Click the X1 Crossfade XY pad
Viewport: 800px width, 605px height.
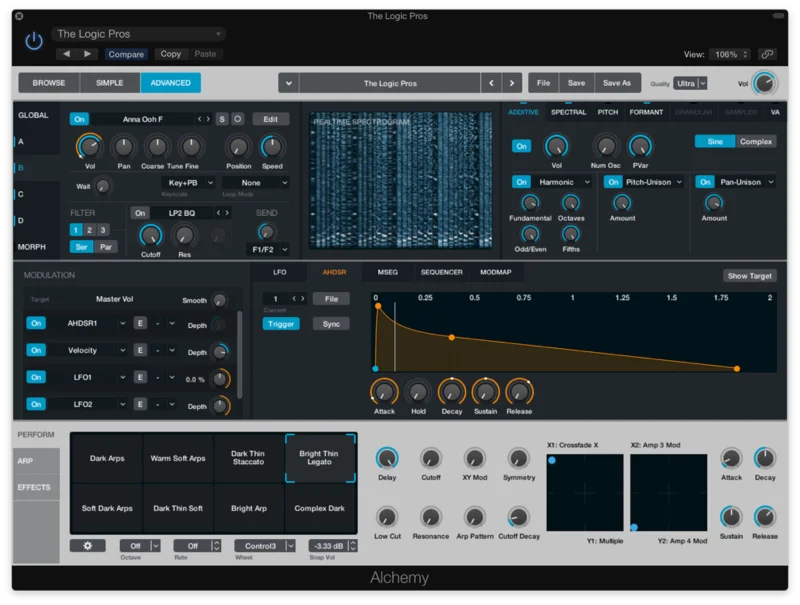pos(585,493)
